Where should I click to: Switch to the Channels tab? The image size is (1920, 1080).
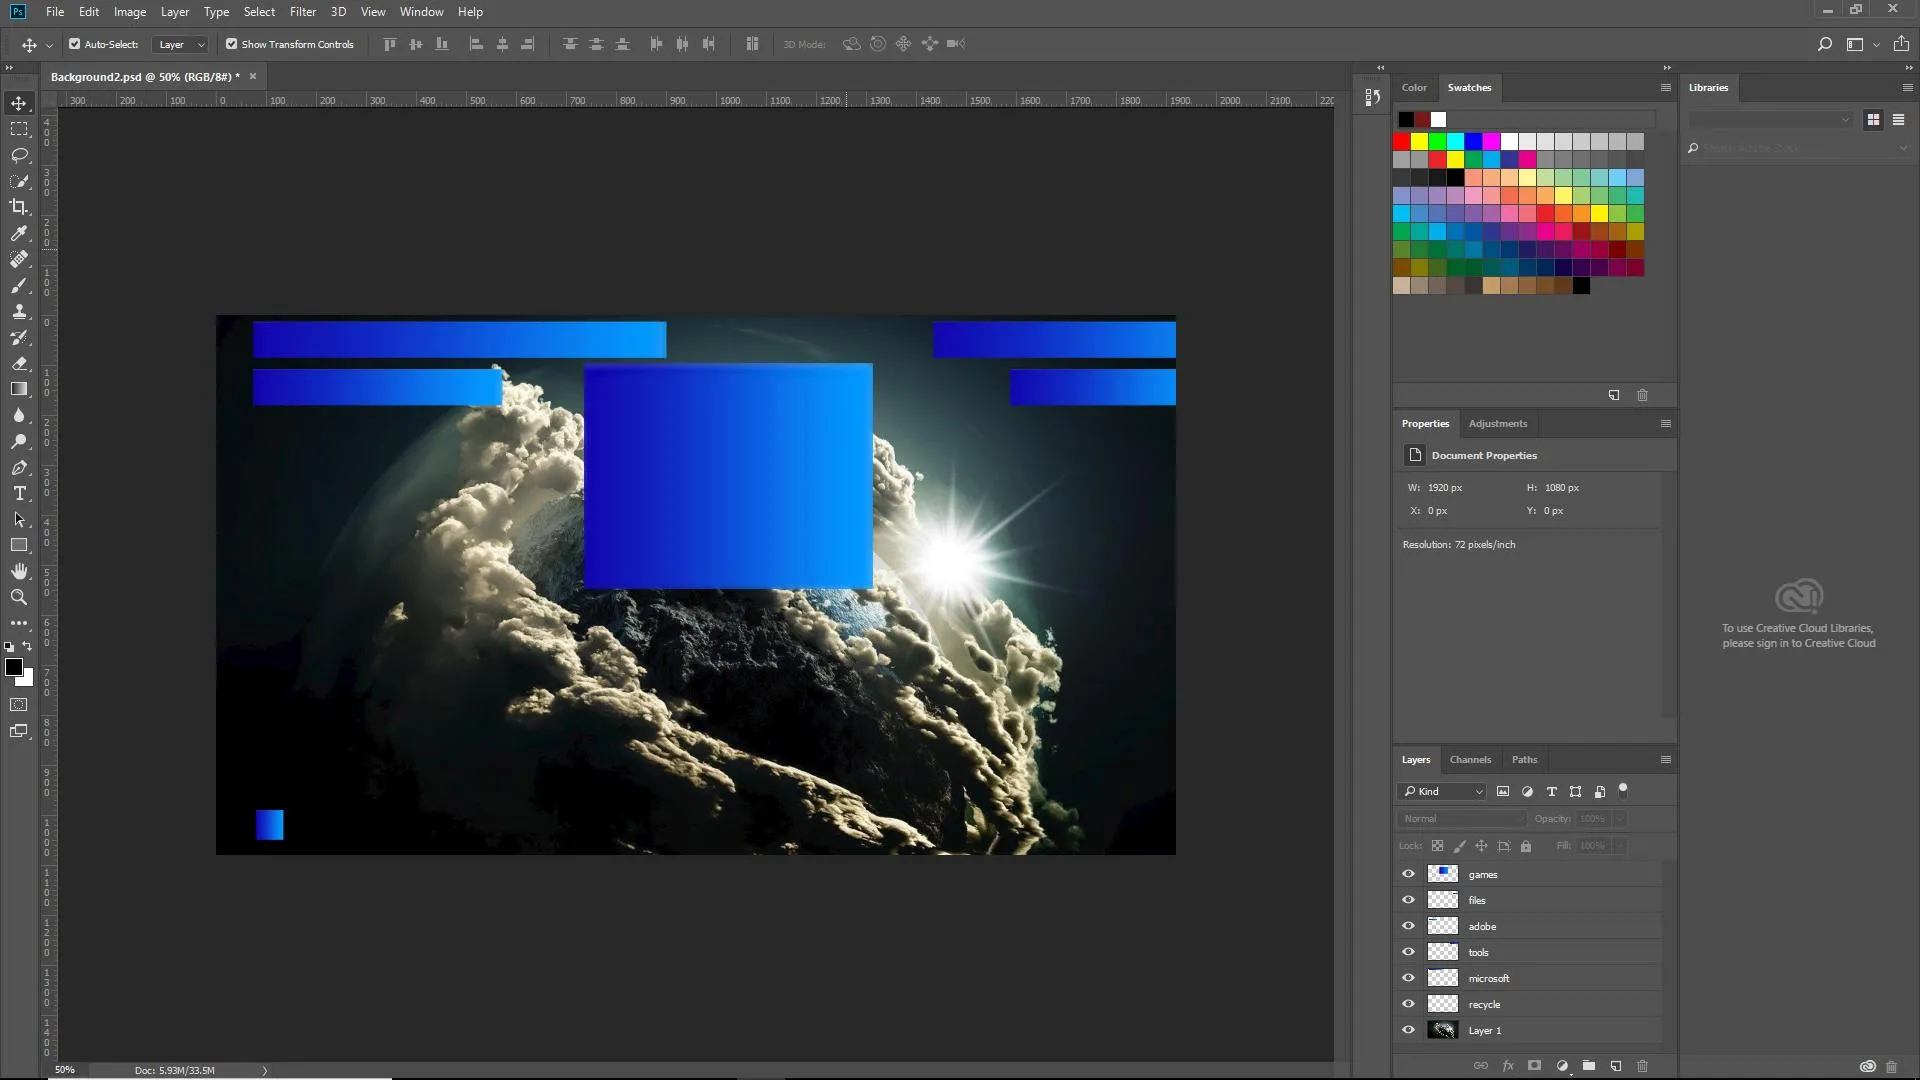tap(1470, 759)
